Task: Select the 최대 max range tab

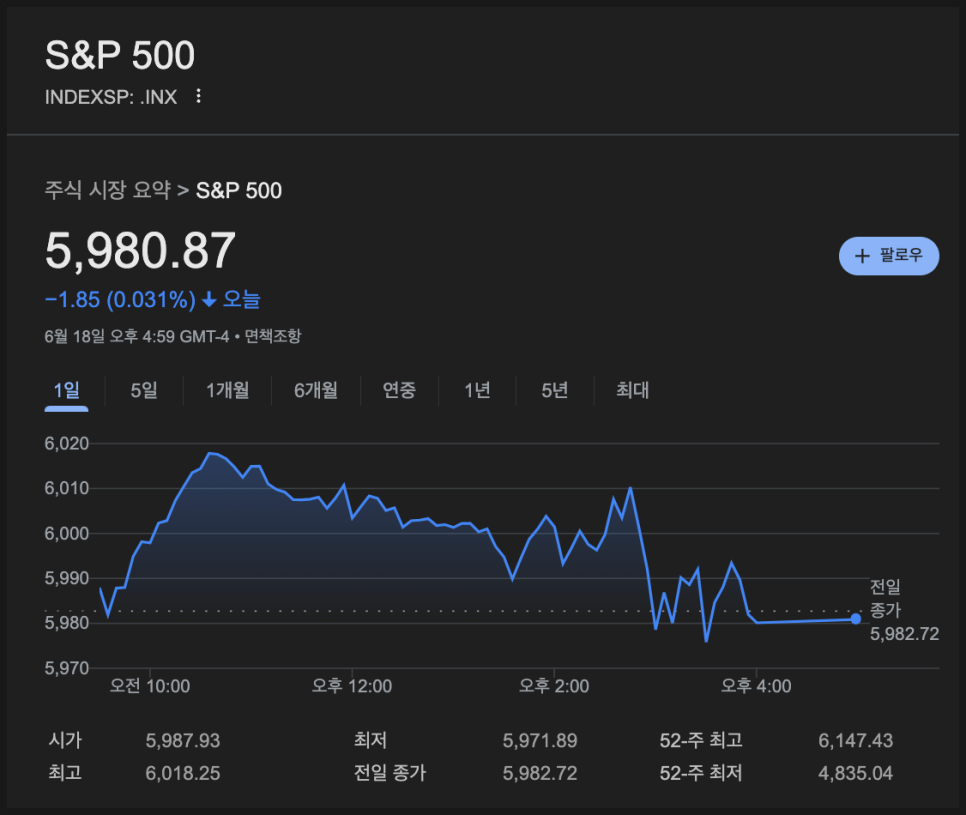Action: (633, 391)
